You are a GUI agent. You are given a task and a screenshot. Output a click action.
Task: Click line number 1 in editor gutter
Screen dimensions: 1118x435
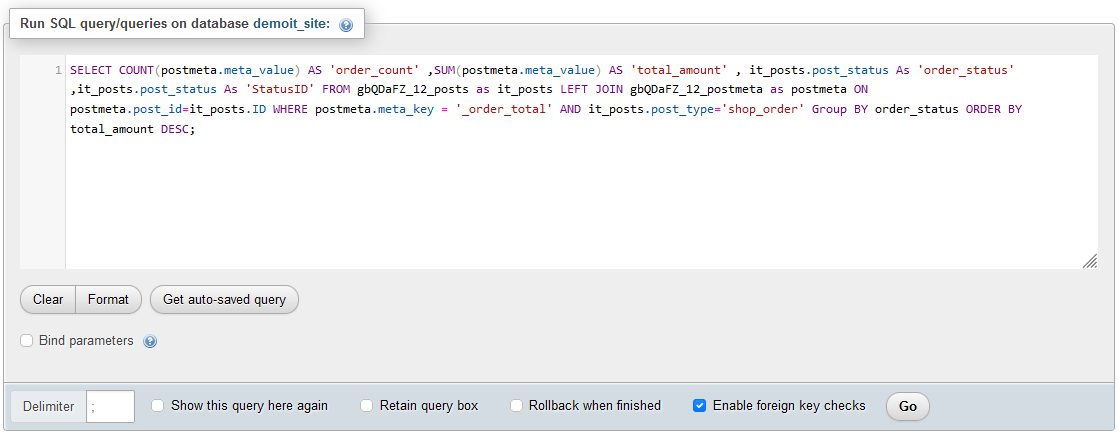tap(58, 71)
